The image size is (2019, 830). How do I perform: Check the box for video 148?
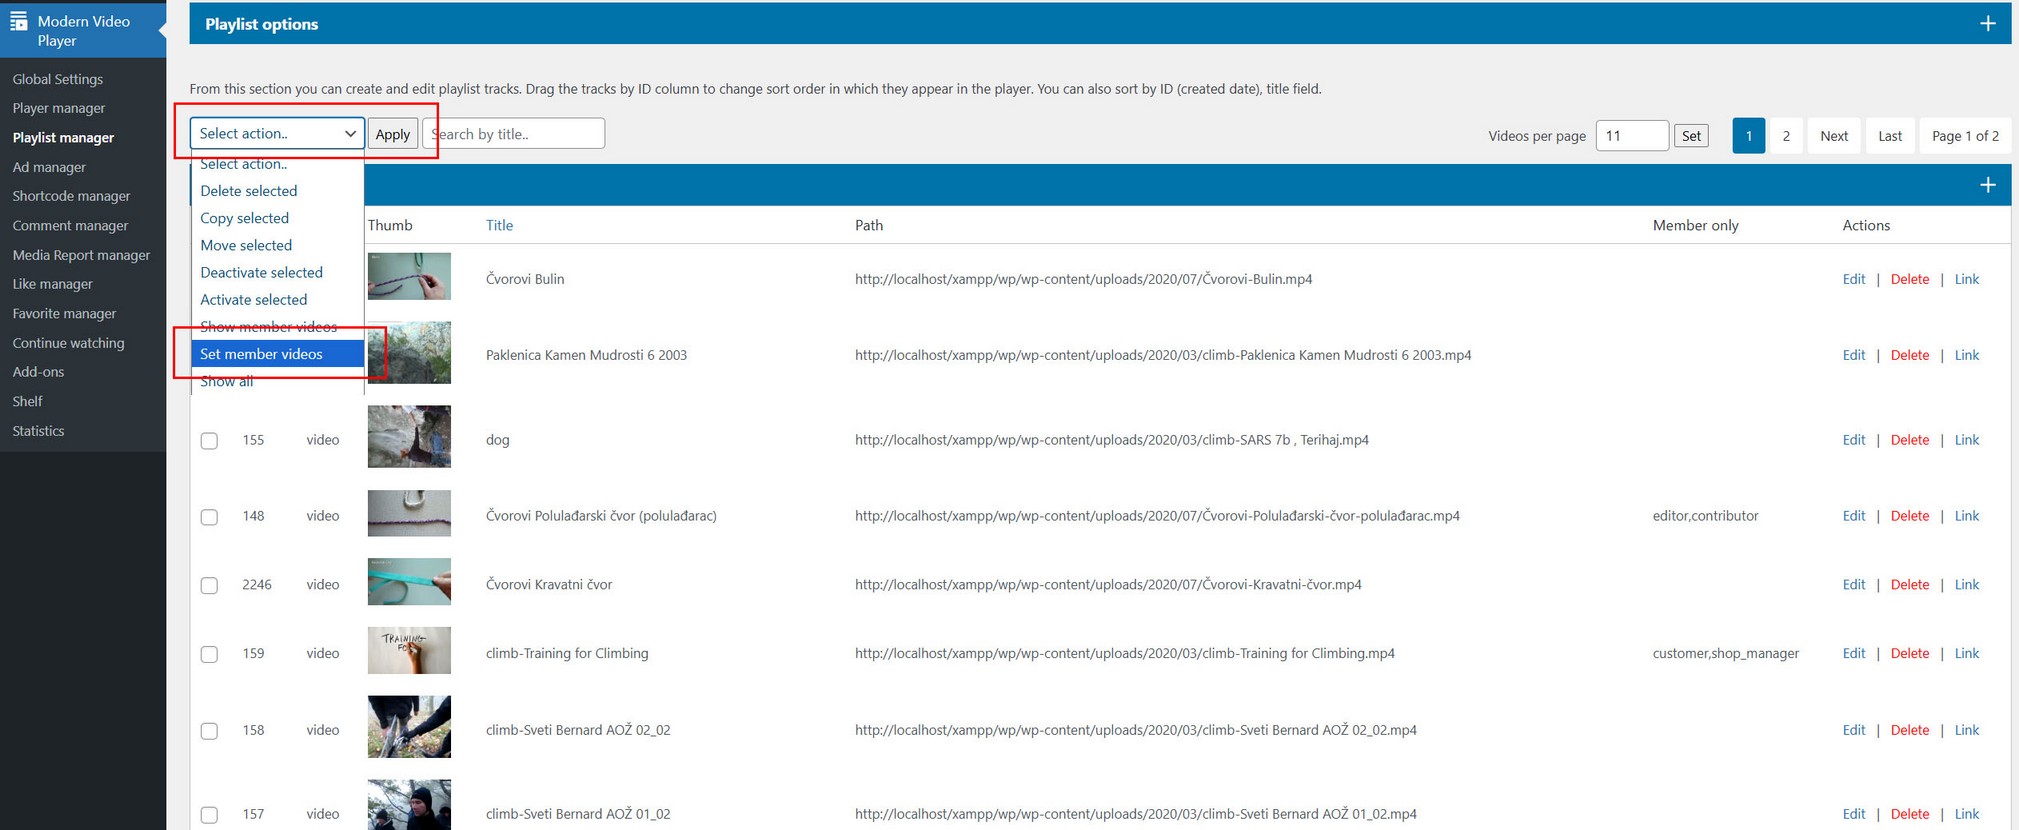click(209, 517)
